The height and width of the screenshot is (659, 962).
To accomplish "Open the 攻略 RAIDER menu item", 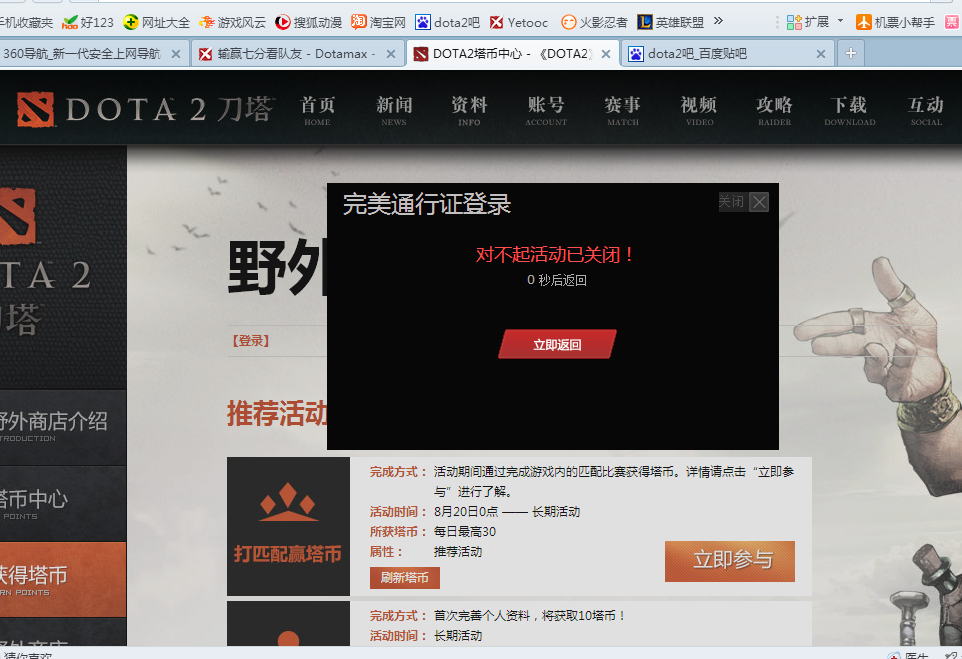I will (x=774, y=110).
